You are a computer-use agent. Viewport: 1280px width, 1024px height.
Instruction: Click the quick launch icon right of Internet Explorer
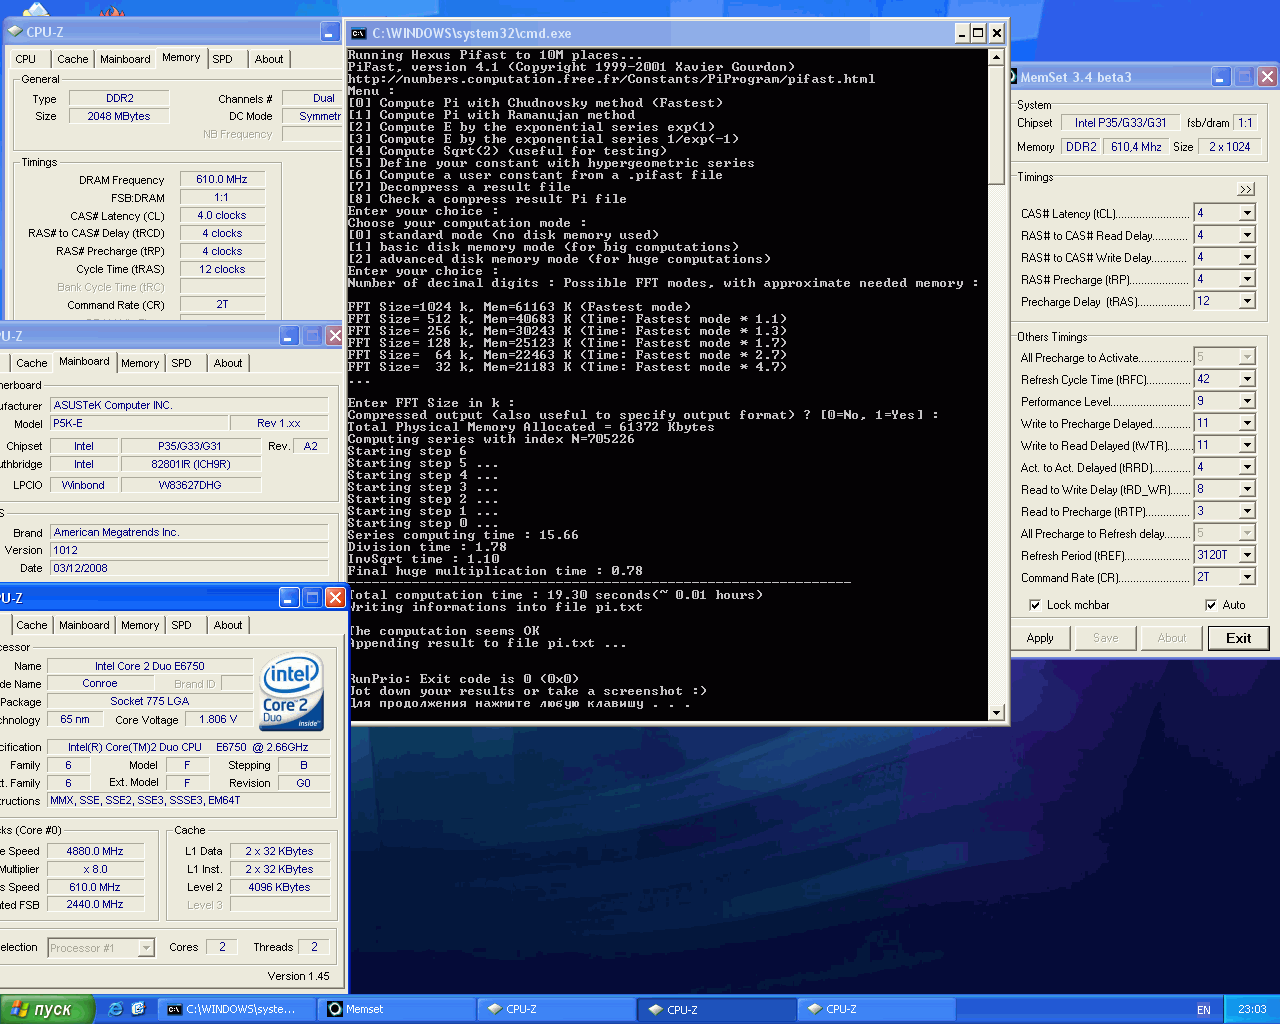tap(138, 1009)
